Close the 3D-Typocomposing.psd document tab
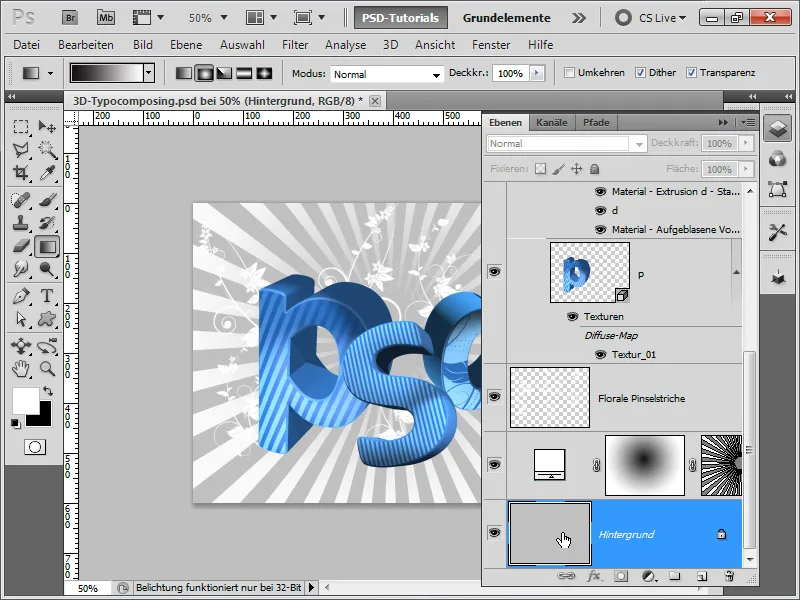The image size is (800, 600). point(374,101)
